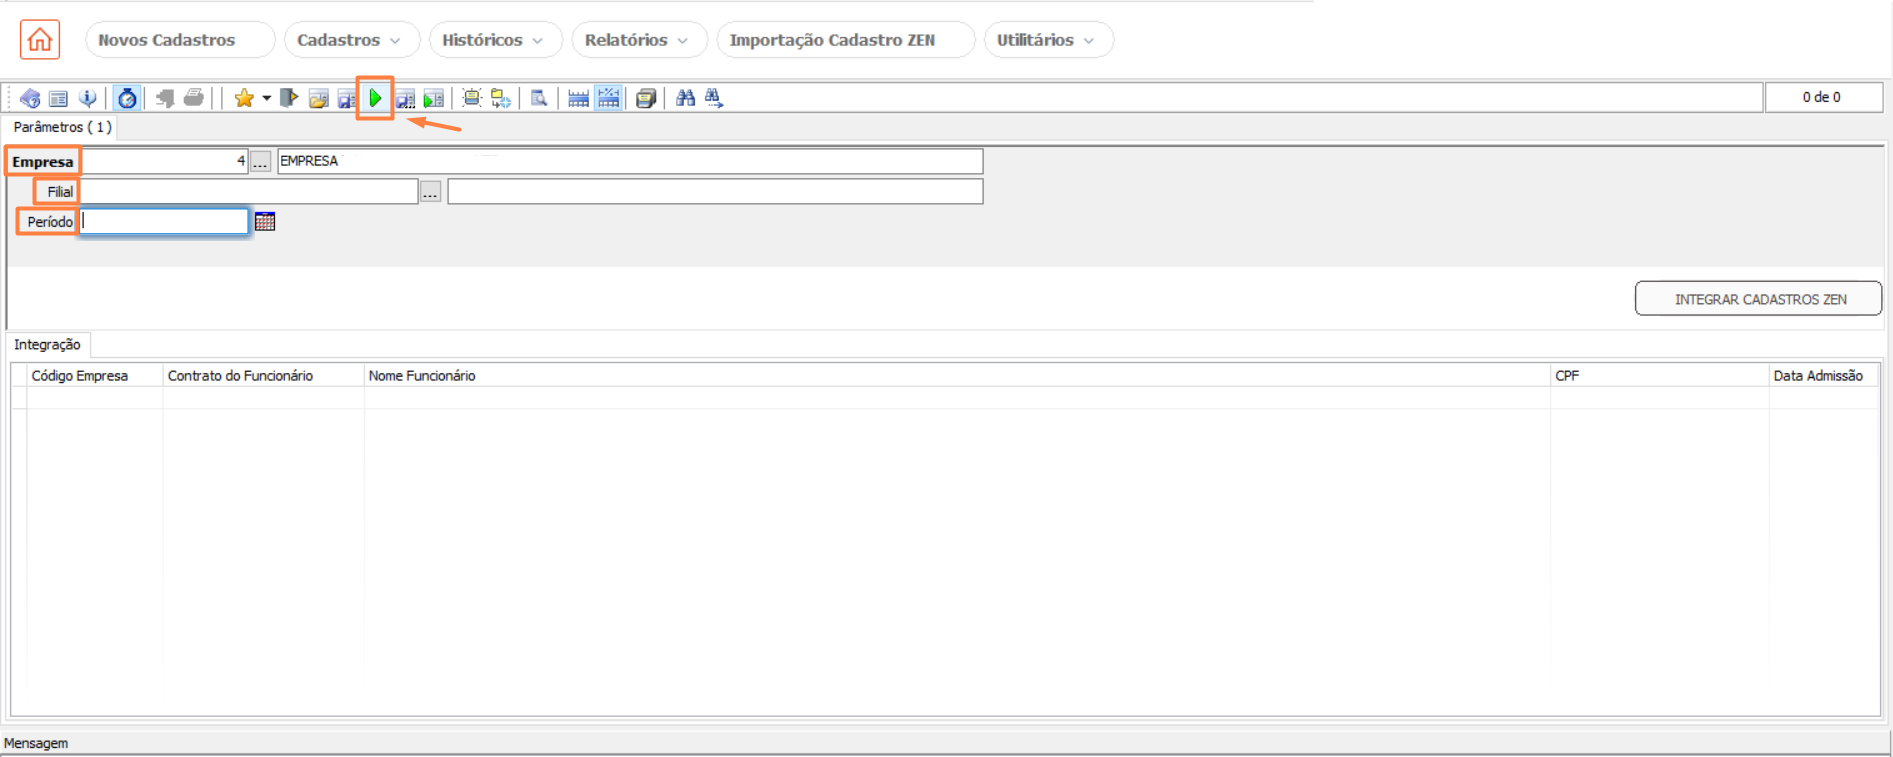
Task: Open the Utilitários menu
Action: tap(1046, 40)
